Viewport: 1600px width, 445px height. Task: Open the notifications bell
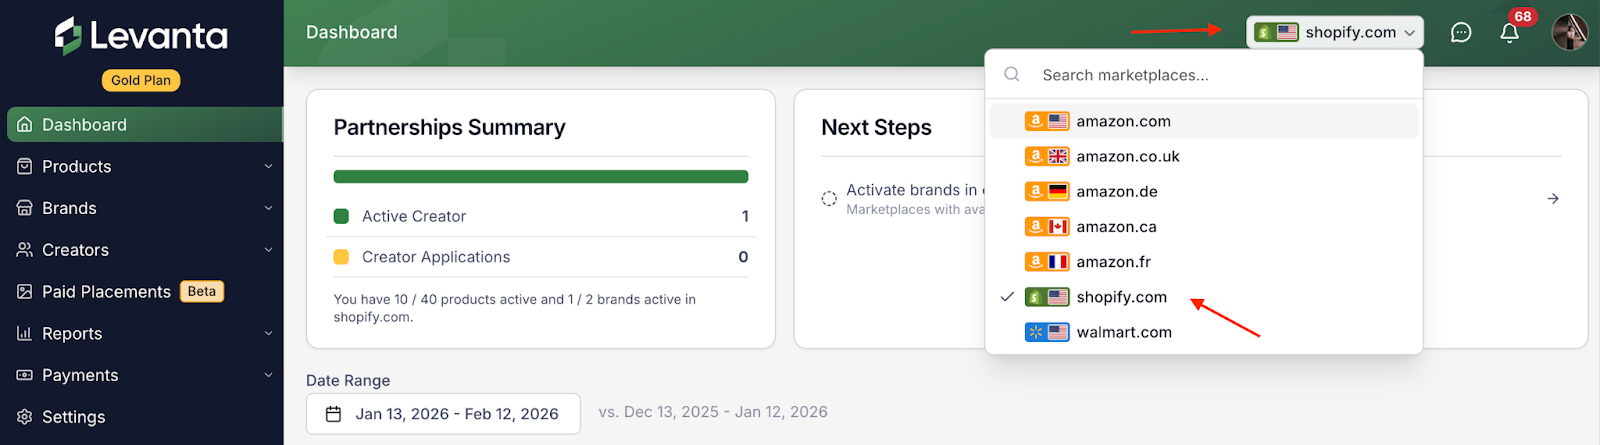pos(1510,33)
